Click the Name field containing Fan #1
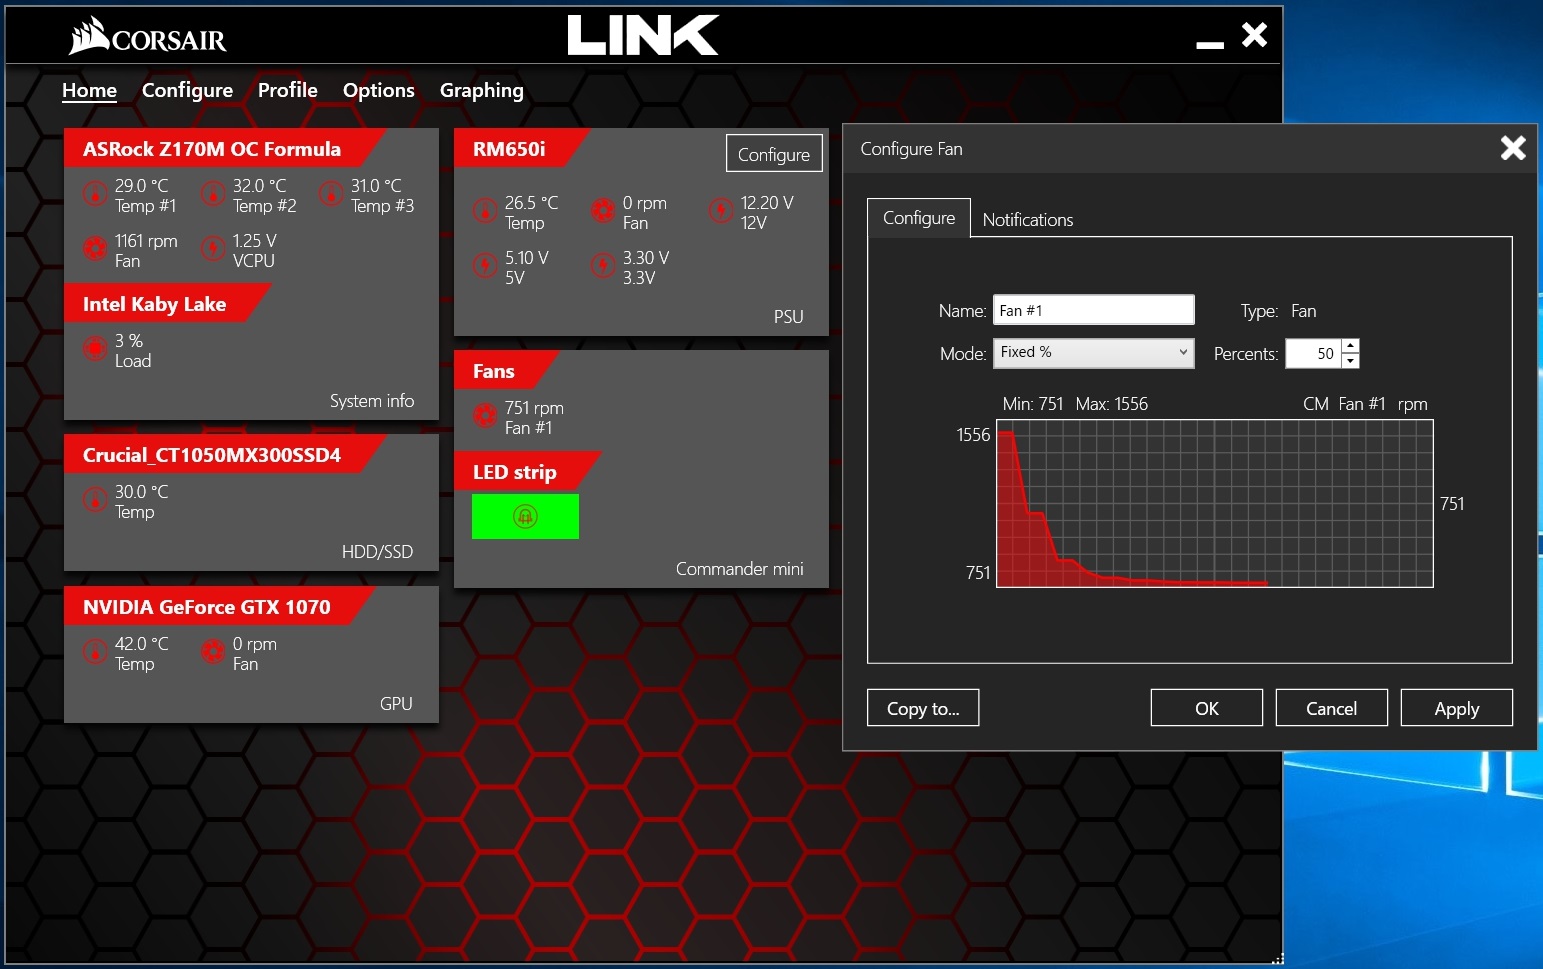 point(1093,310)
